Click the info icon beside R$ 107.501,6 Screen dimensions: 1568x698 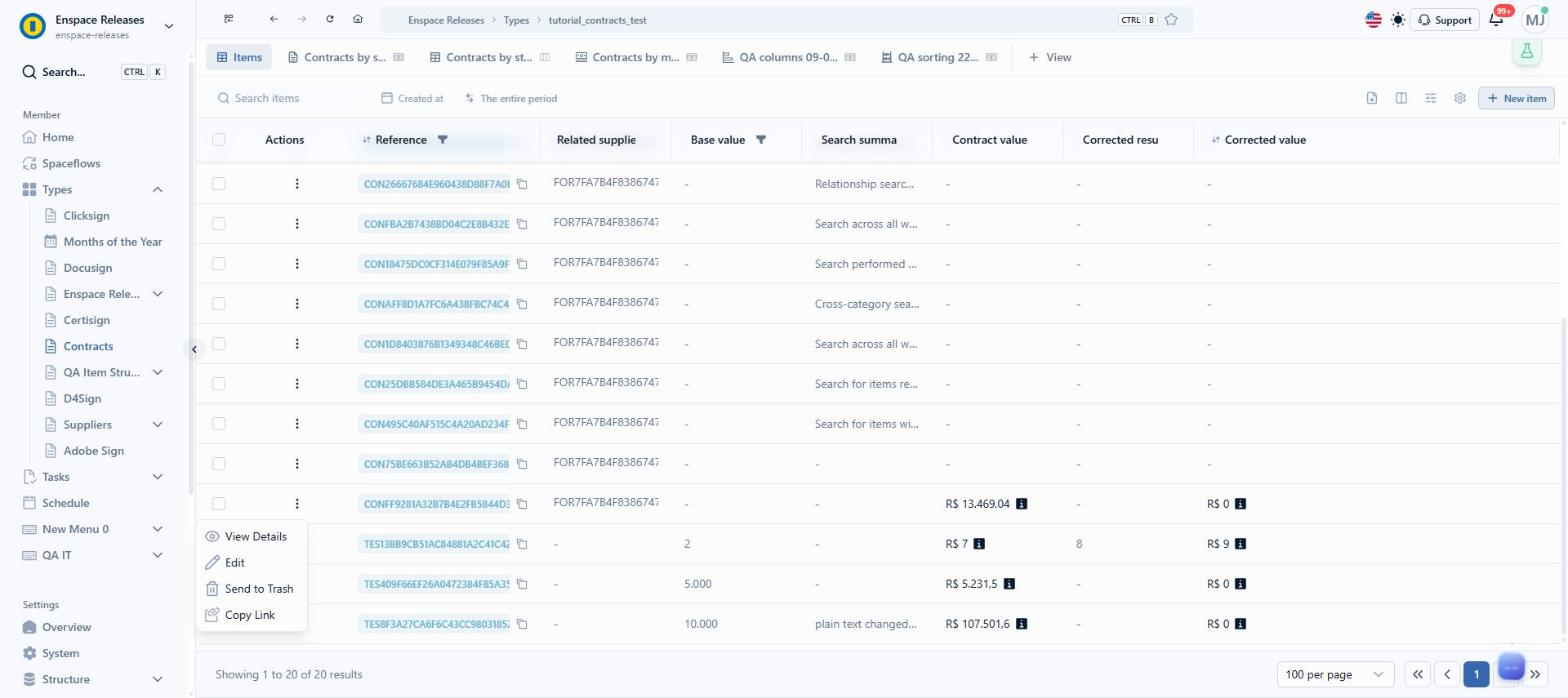1021,624
